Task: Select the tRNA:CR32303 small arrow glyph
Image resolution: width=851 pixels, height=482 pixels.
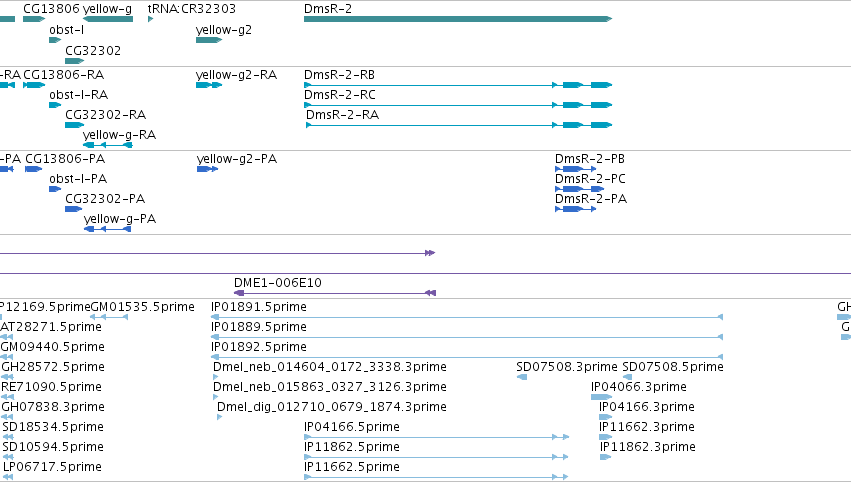Action: click(150, 19)
